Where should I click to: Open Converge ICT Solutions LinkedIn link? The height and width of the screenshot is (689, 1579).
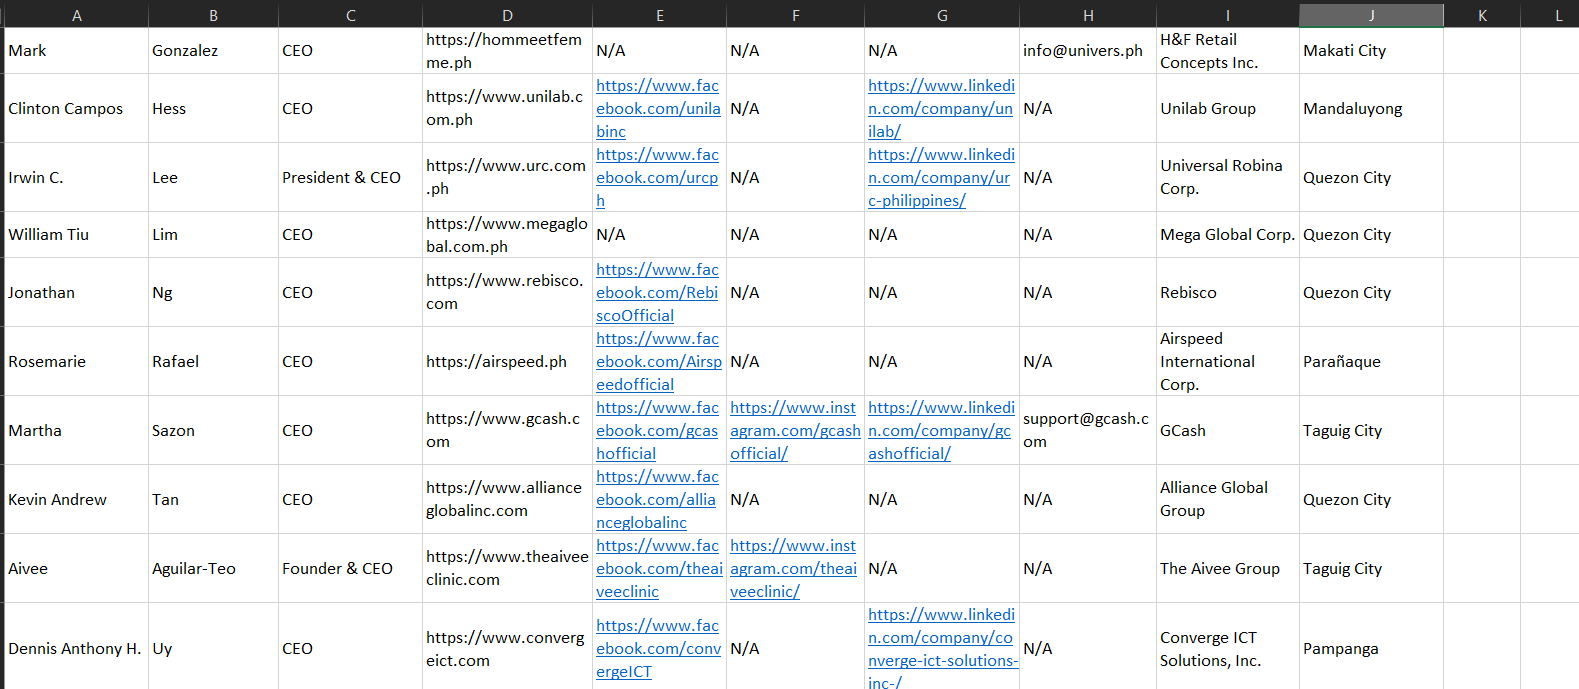[943, 648]
